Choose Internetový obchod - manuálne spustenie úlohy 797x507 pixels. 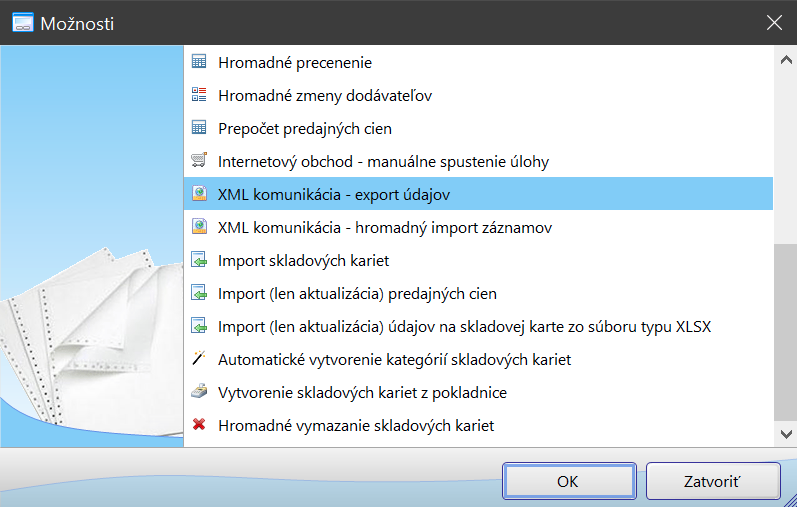(x=383, y=161)
